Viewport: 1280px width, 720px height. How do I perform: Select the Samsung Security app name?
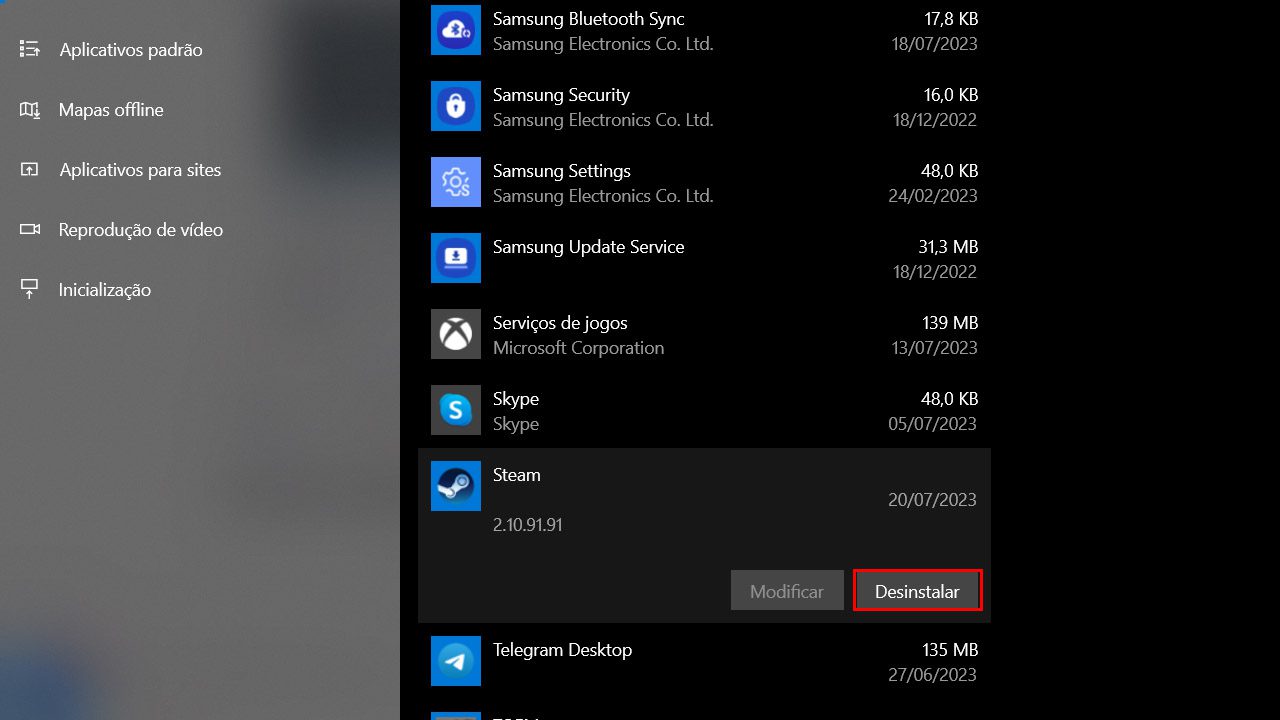561,95
